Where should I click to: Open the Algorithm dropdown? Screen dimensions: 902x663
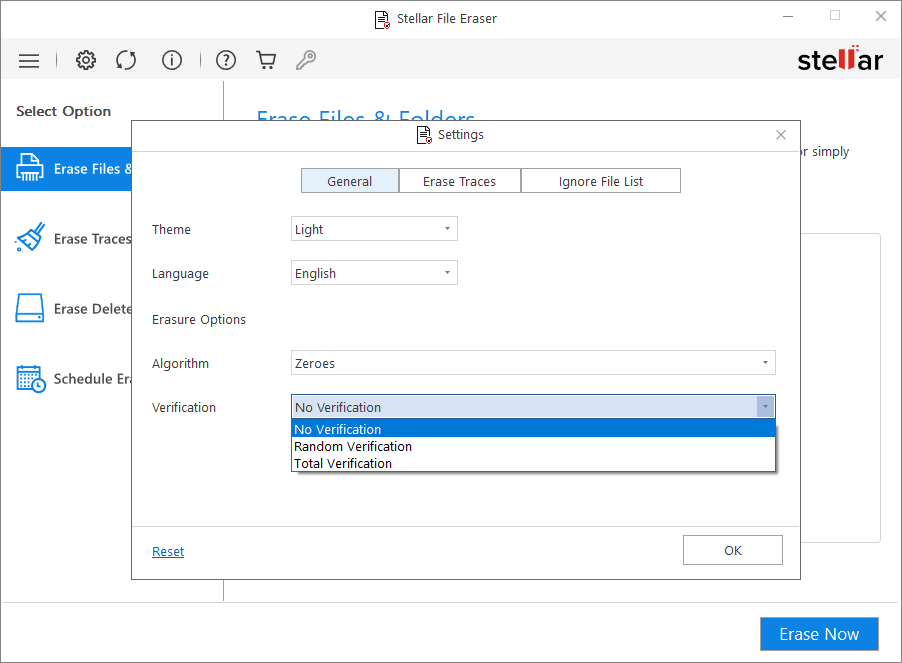pyautogui.click(x=533, y=363)
